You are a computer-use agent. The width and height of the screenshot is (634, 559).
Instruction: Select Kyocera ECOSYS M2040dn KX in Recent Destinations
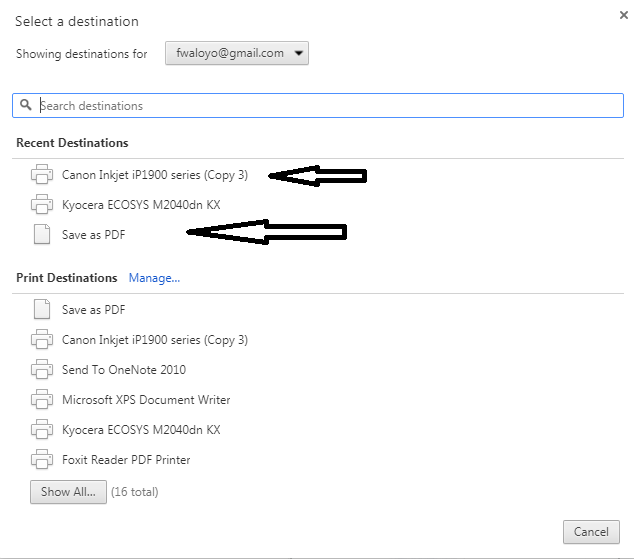(x=141, y=205)
